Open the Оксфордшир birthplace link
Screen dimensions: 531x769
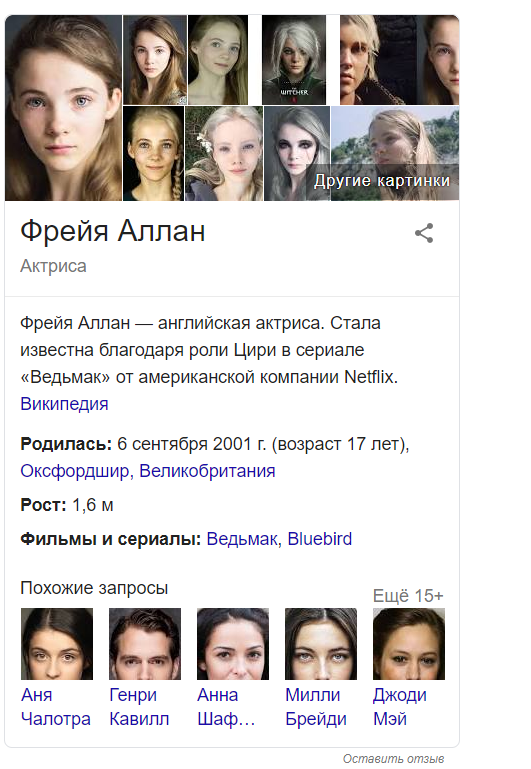pyautogui.click(x=75, y=471)
